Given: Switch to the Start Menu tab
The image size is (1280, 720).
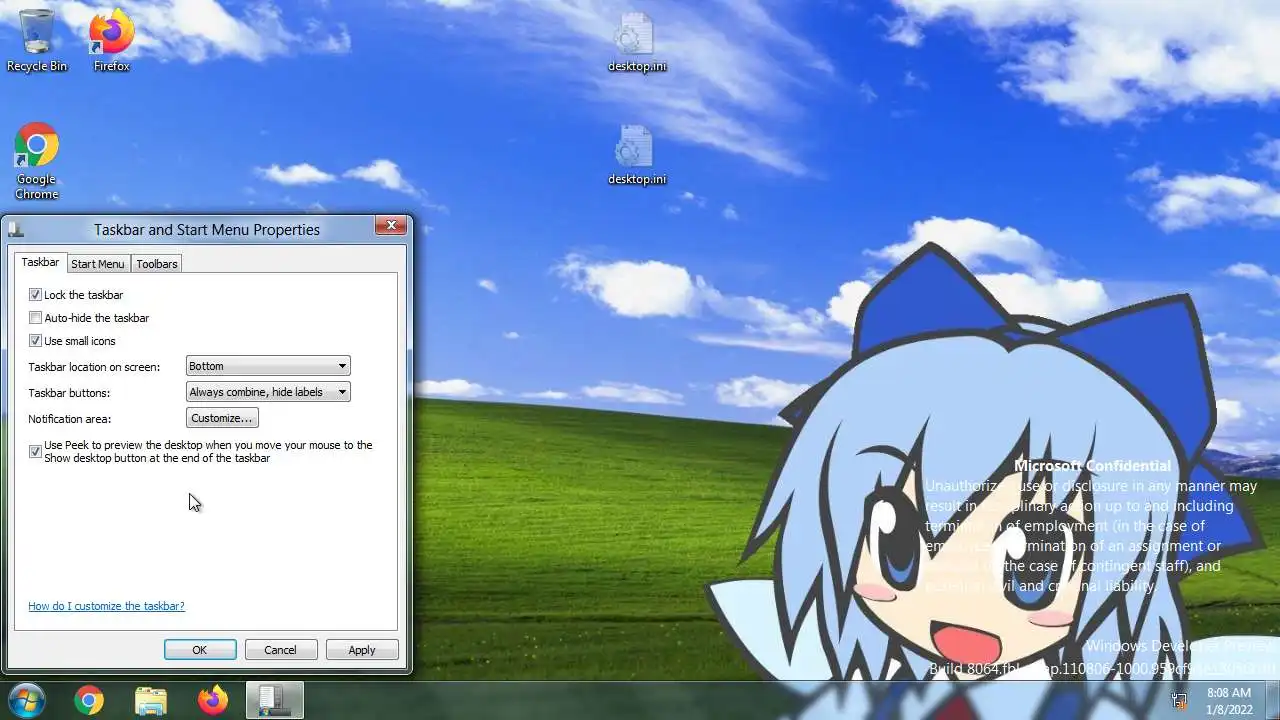Looking at the screenshot, I should (x=98, y=264).
